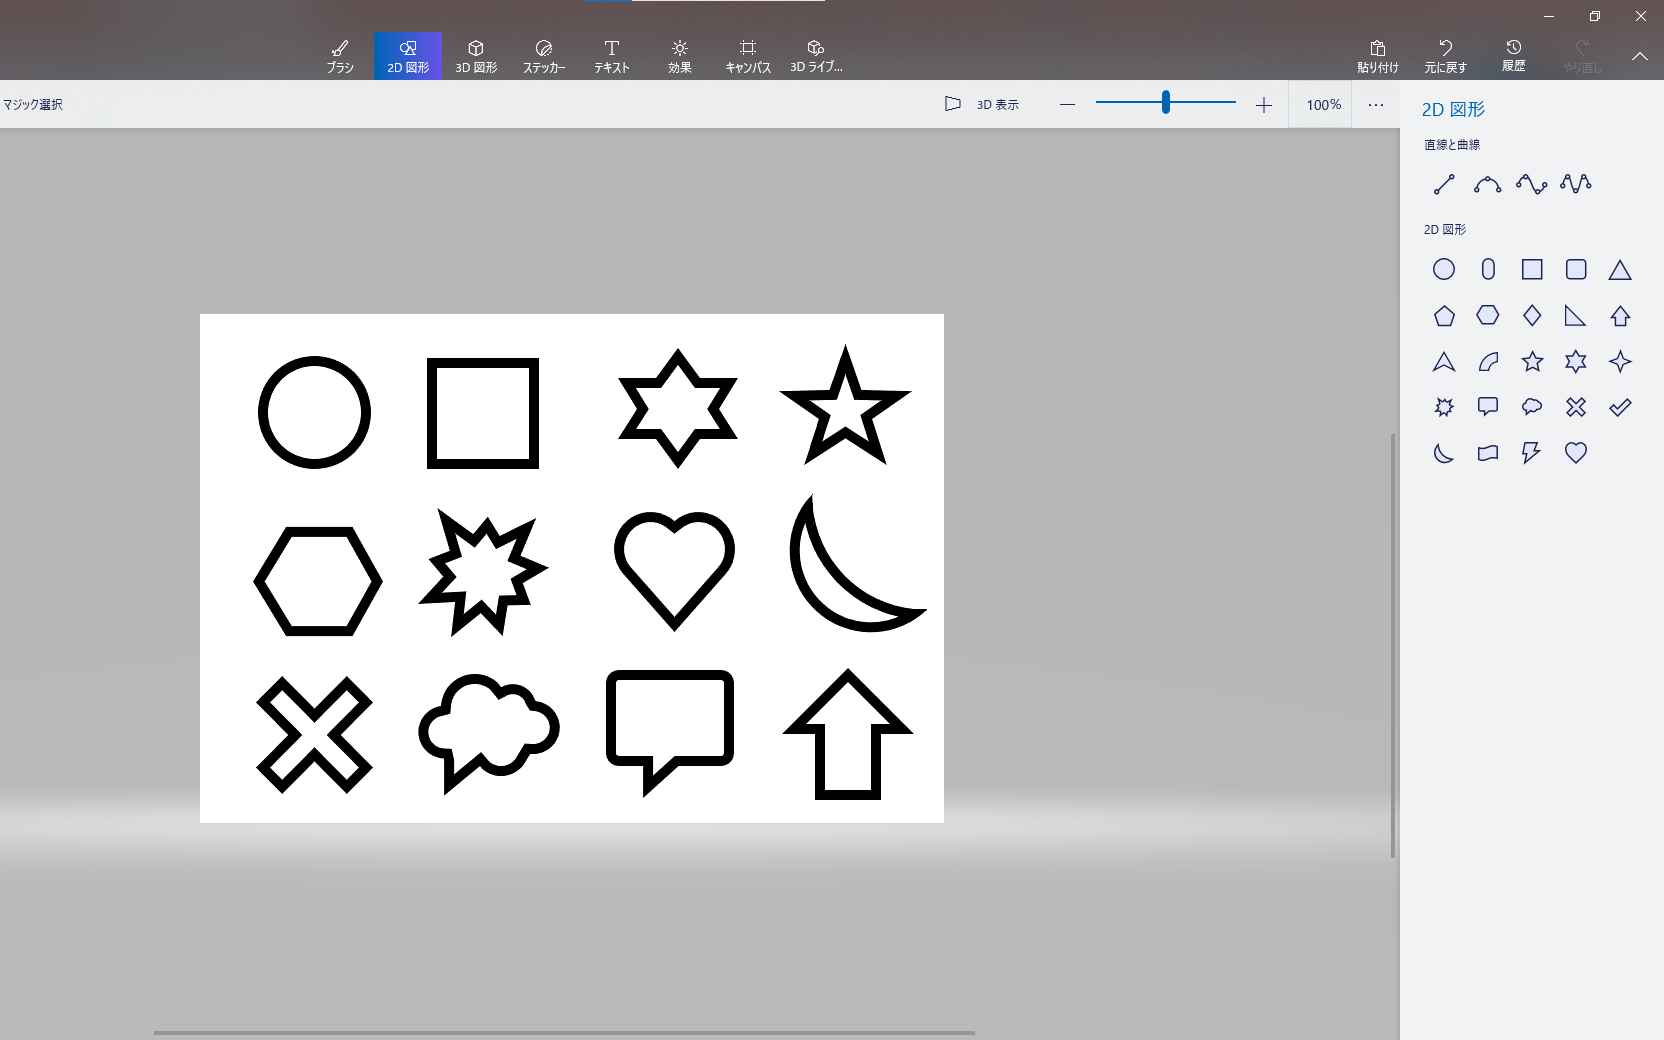
Task: Choose the checkmark shape
Action: [x=1620, y=407]
